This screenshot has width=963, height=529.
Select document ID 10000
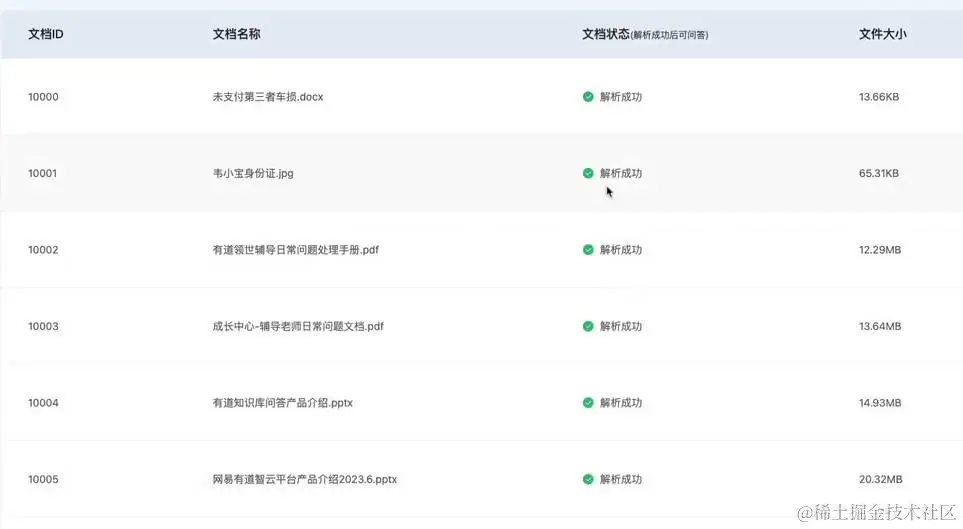[x=43, y=96]
